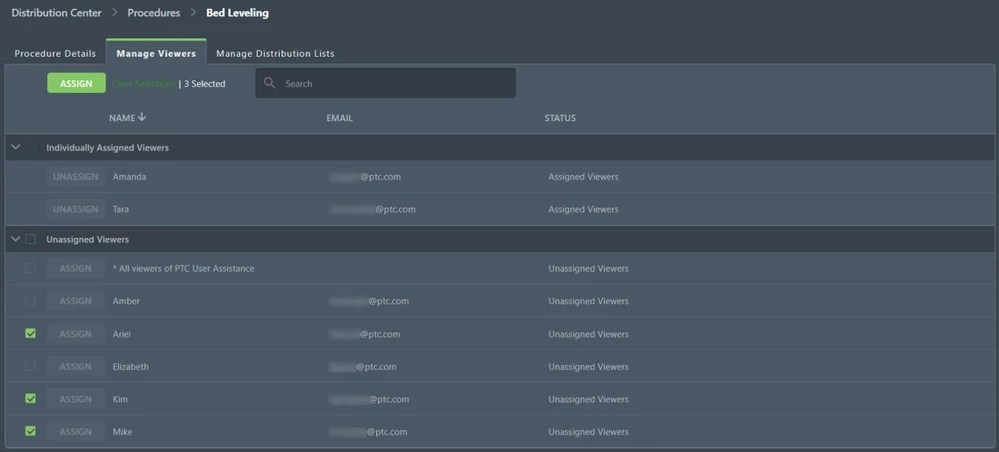Click the NAME column header text
This screenshot has height=452, width=999.
pyautogui.click(x=122, y=118)
